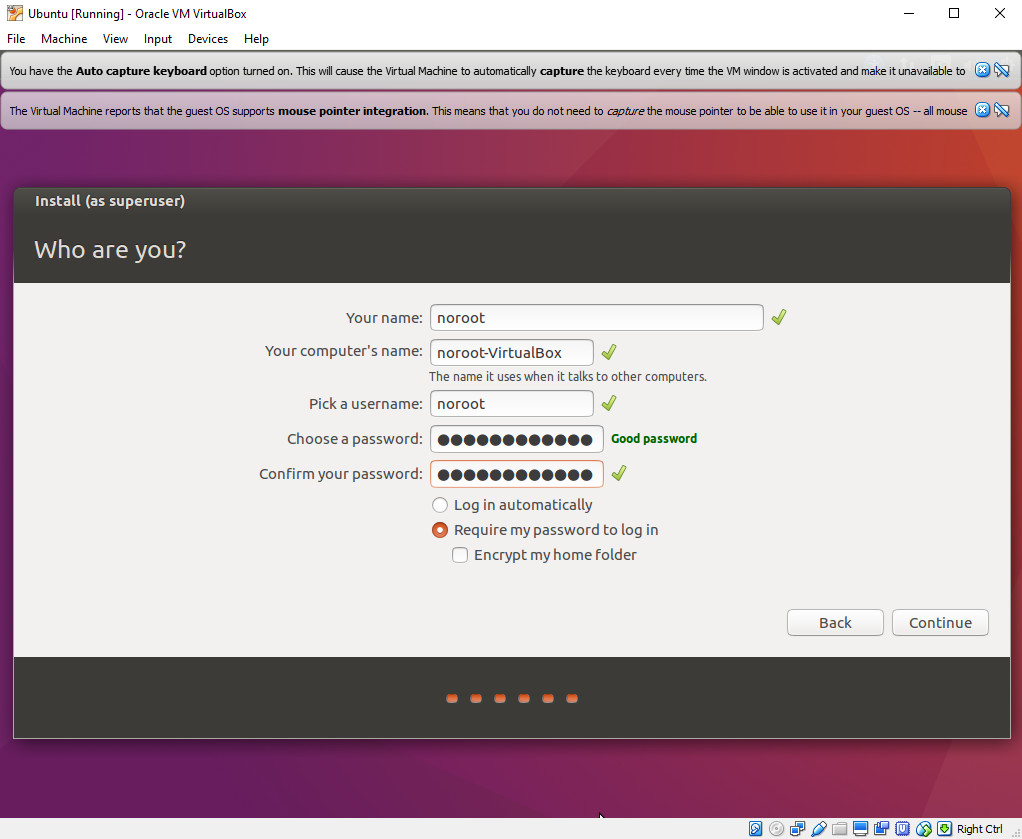Click the Pick a username field

[512, 404]
